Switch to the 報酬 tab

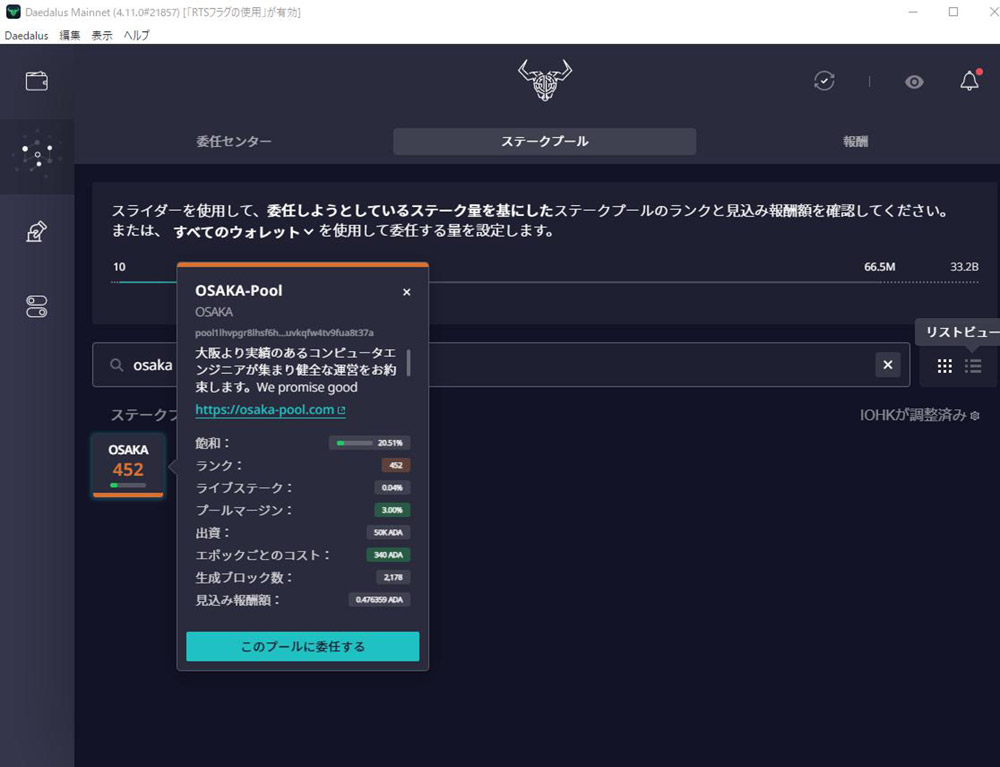coord(855,142)
